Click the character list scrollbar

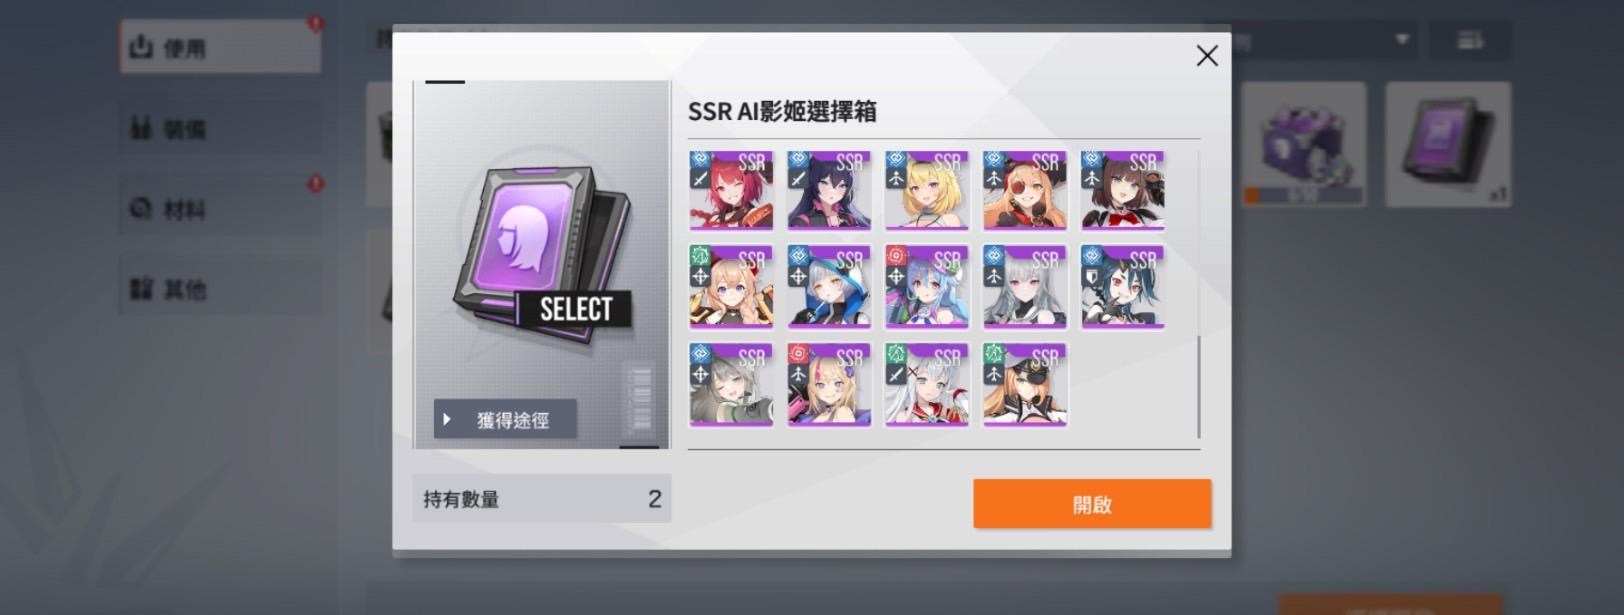(x=1198, y=295)
